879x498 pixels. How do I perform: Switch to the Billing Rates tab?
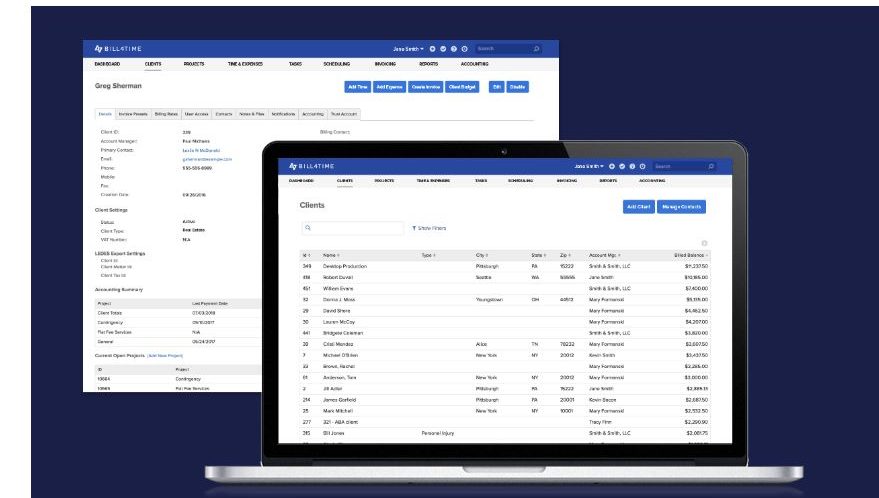click(x=166, y=114)
